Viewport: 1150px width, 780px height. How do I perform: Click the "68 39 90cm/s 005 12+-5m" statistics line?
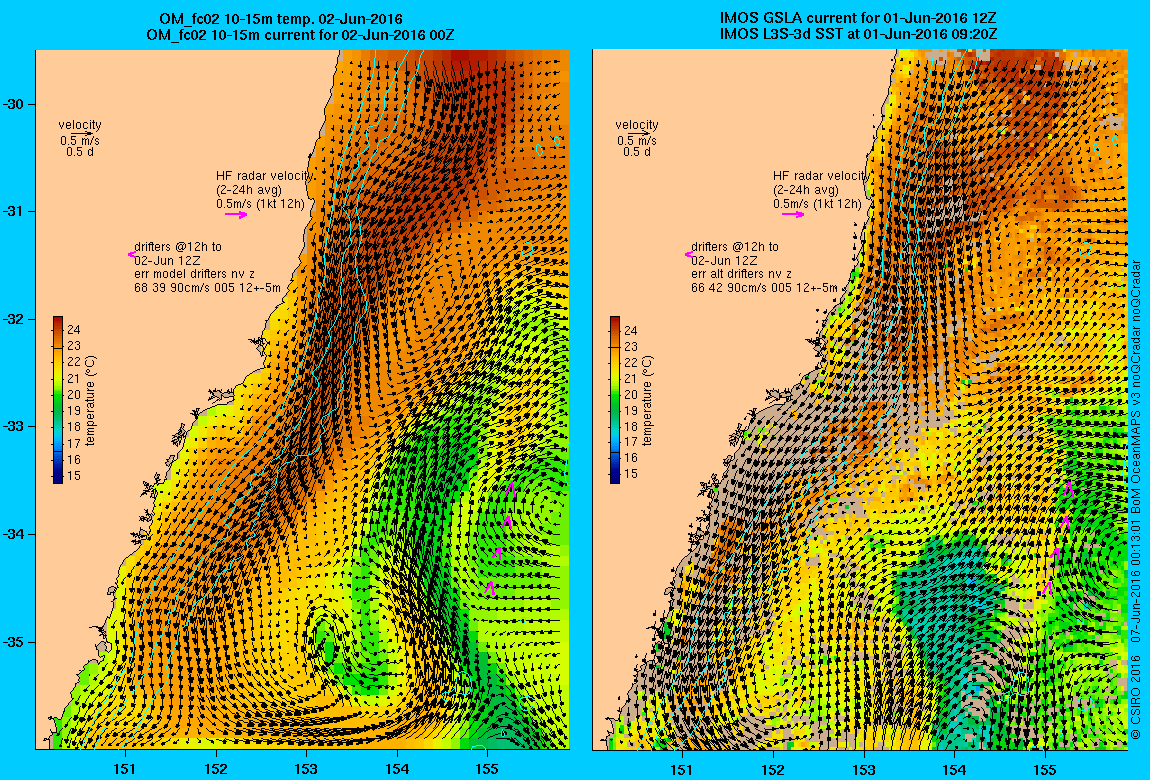point(208,287)
